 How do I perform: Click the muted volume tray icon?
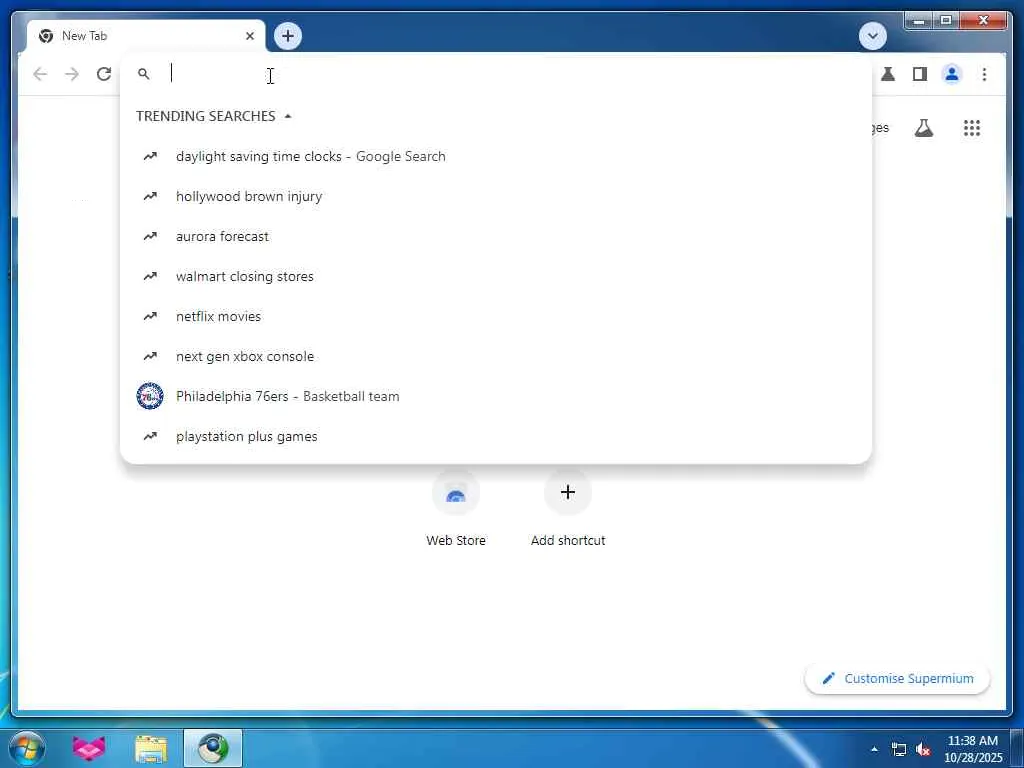[x=923, y=749]
